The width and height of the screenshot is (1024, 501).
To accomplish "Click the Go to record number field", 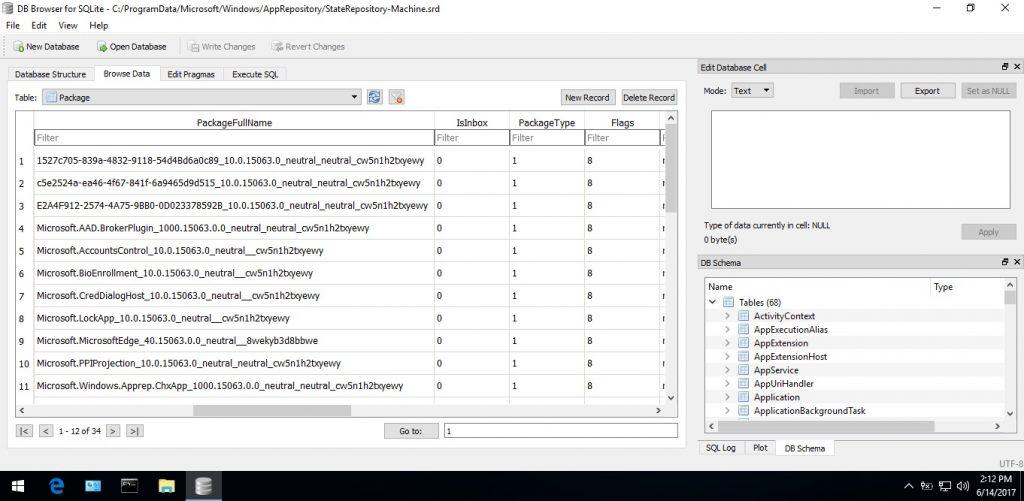I will point(560,431).
